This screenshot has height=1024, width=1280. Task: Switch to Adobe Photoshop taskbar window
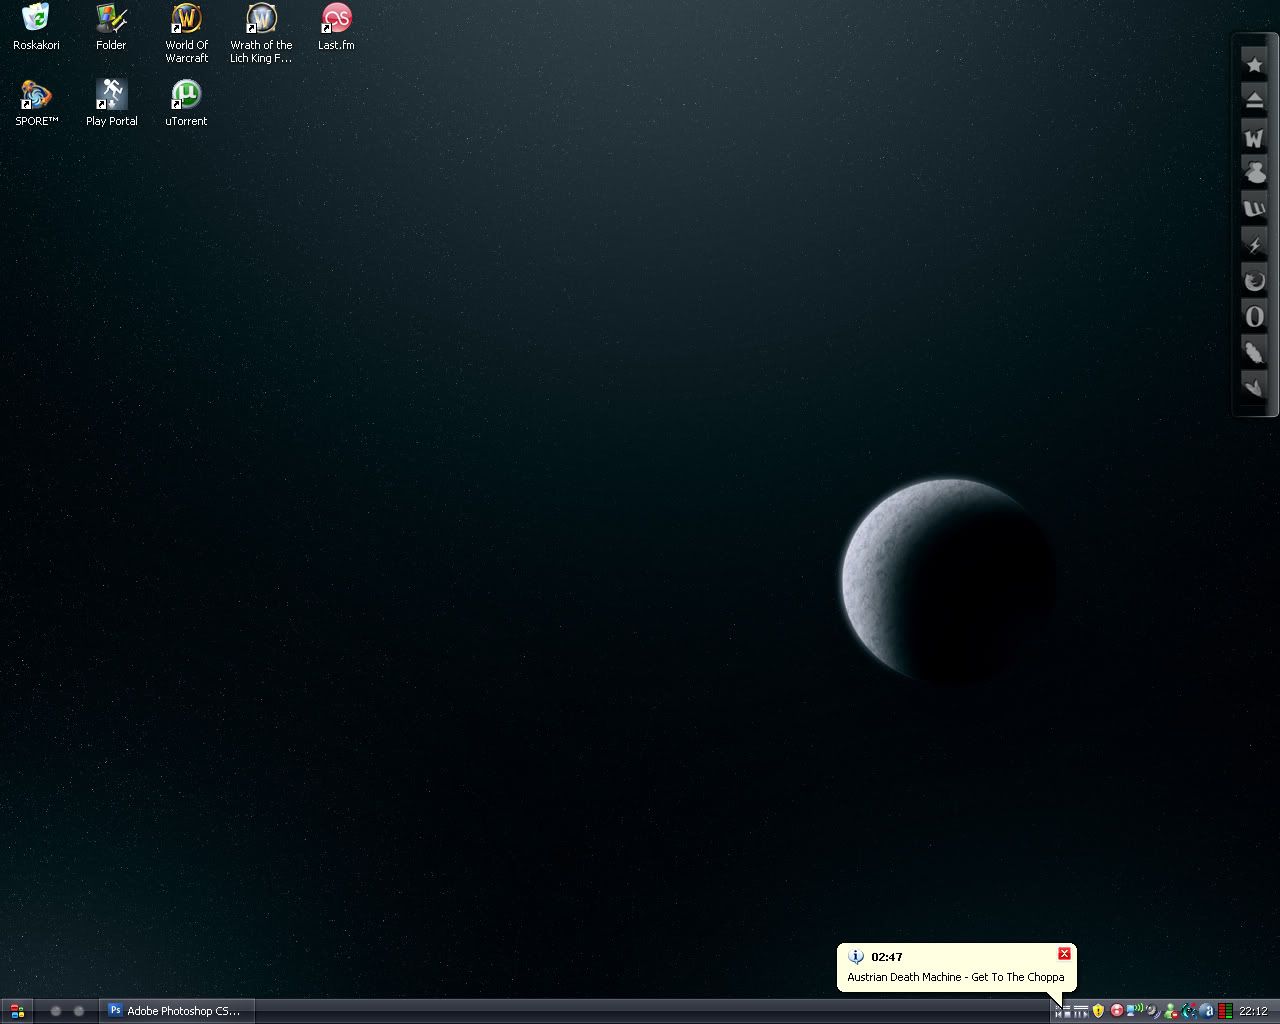click(x=176, y=1011)
